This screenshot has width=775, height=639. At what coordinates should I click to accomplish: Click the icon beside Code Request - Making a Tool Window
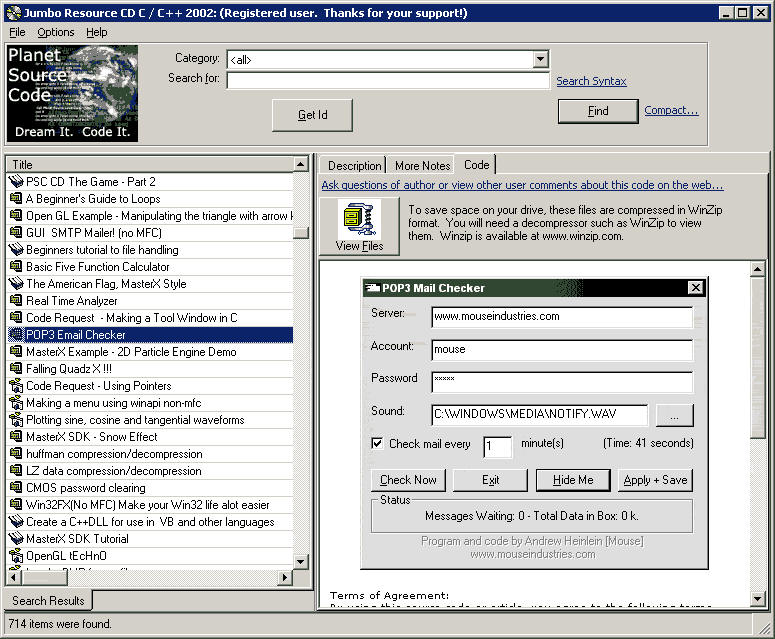click(16, 317)
